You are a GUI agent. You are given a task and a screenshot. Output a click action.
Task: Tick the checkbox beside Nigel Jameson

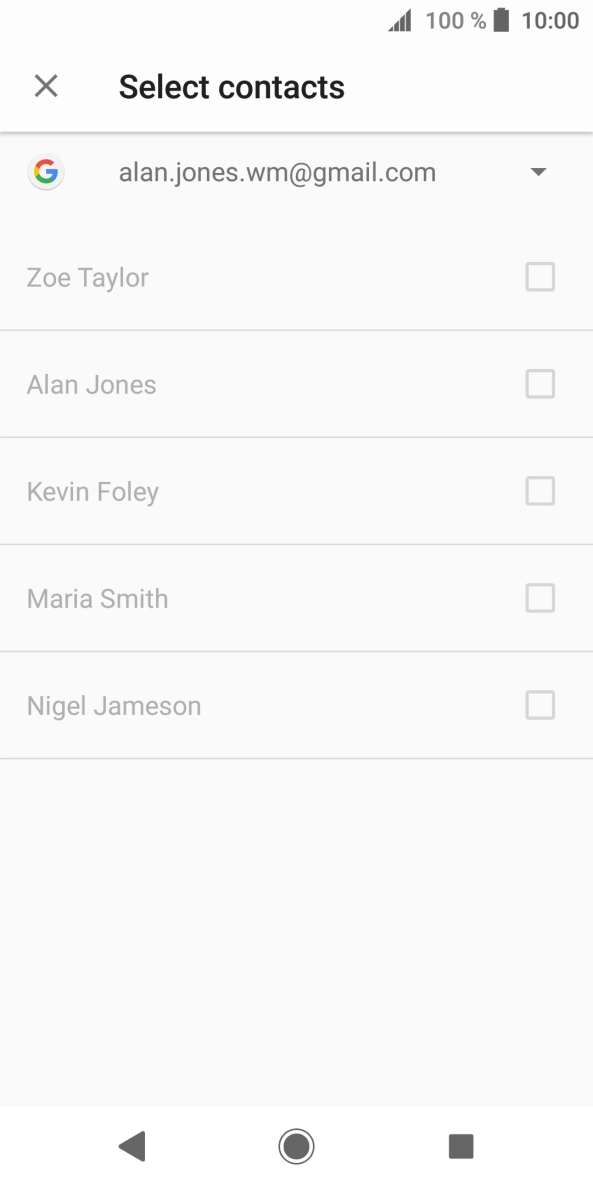coord(540,705)
